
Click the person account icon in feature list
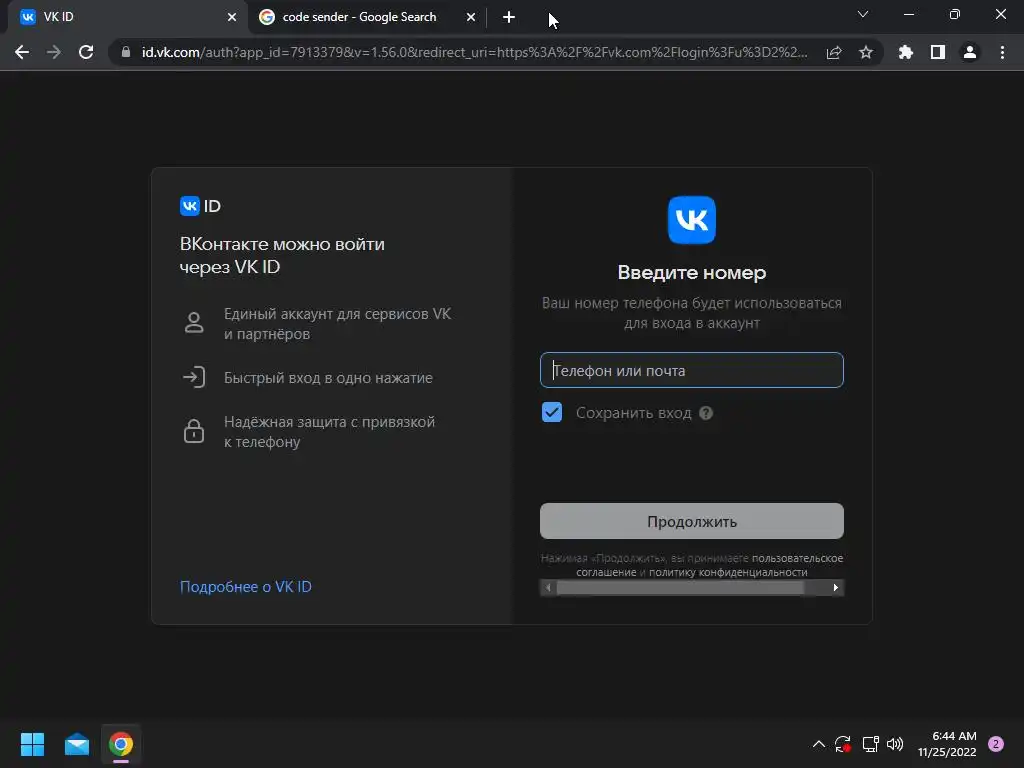point(194,323)
